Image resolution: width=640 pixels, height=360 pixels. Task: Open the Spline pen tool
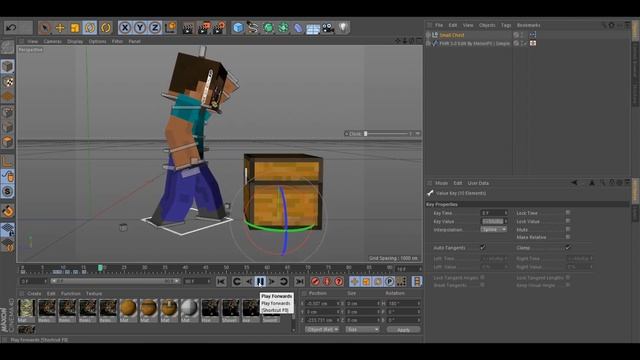pos(253,28)
